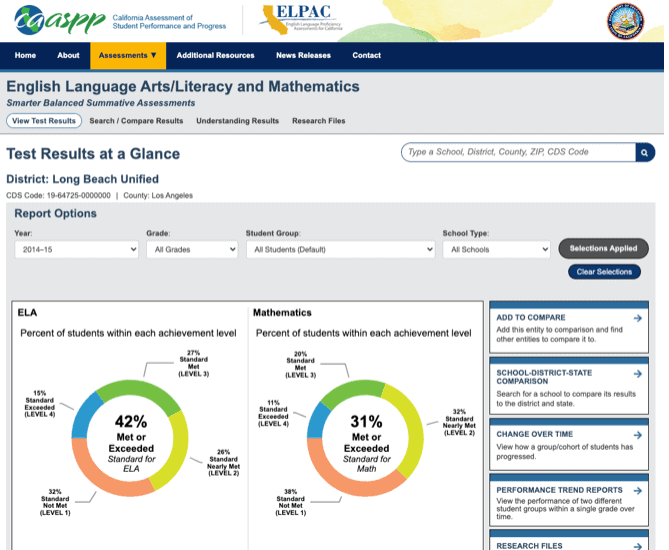Click the Performance Trend Reports arrow icon

coord(637,490)
